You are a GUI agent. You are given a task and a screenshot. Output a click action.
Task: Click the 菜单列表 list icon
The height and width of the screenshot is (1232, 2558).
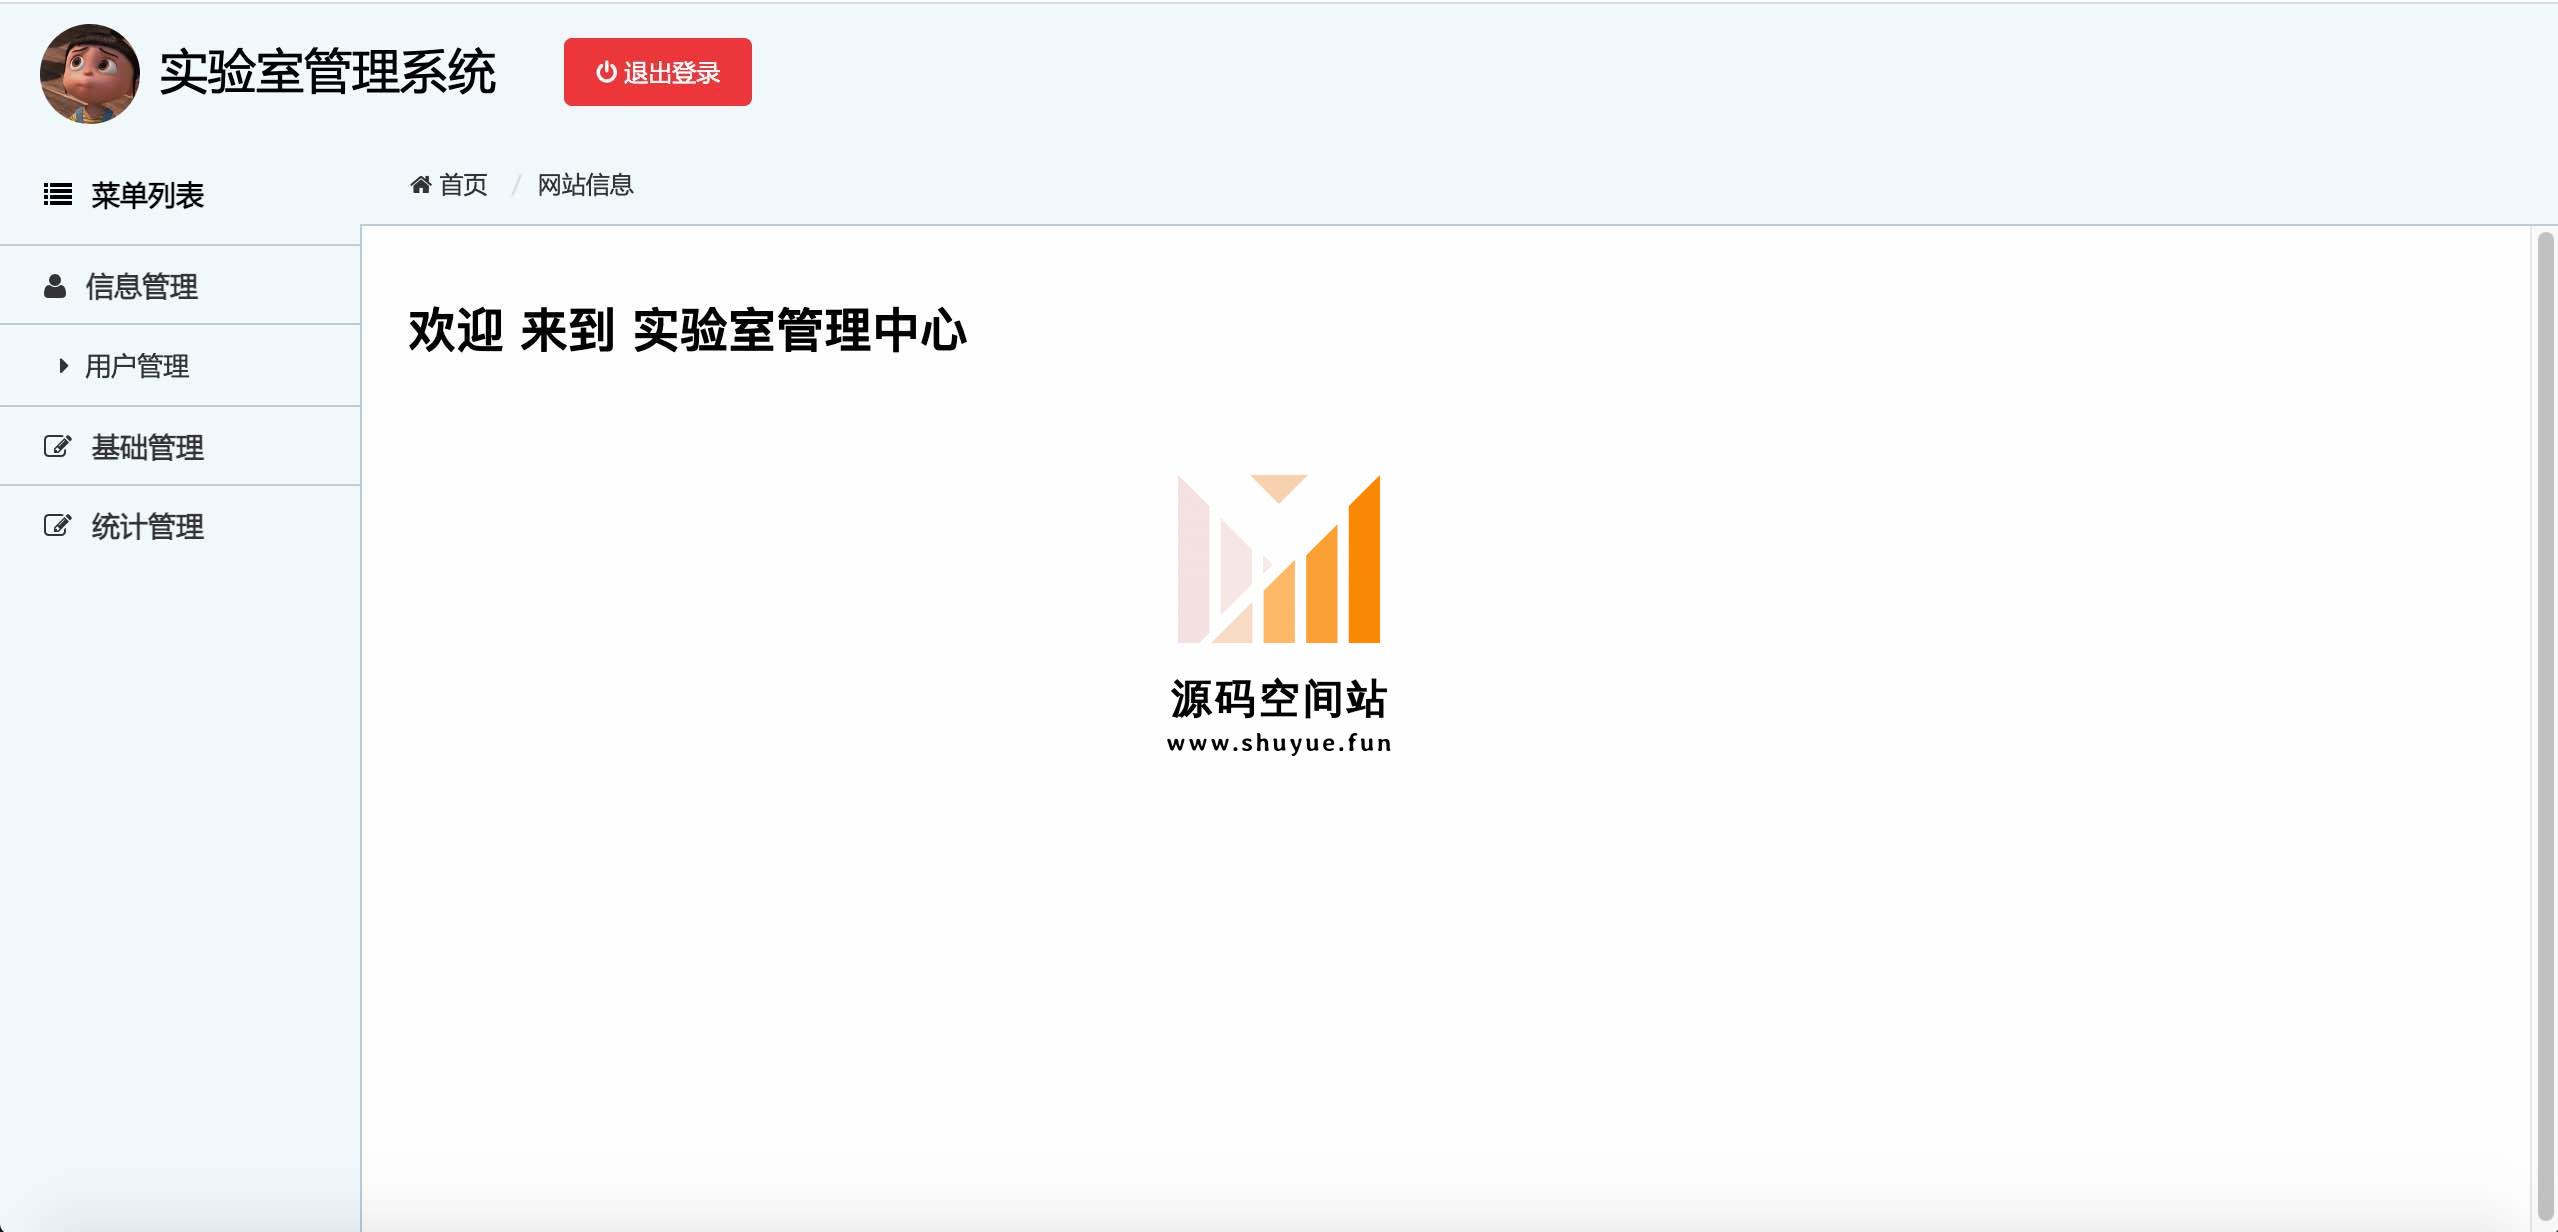coord(58,194)
